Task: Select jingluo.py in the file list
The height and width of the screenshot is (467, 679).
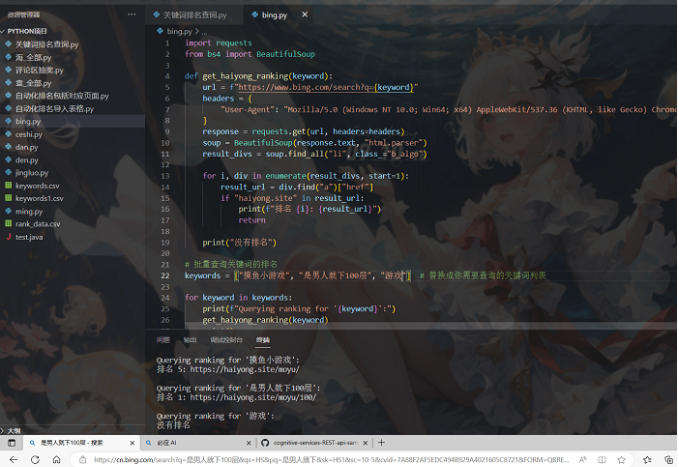Action: [x=32, y=173]
